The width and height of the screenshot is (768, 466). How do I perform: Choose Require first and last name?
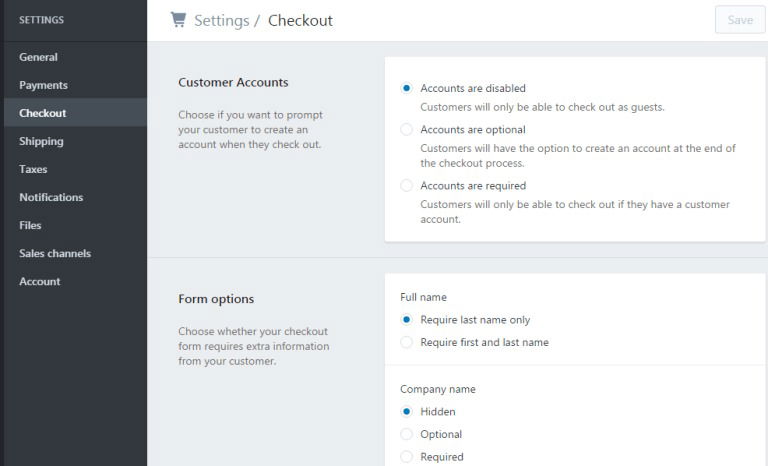pyautogui.click(x=406, y=342)
